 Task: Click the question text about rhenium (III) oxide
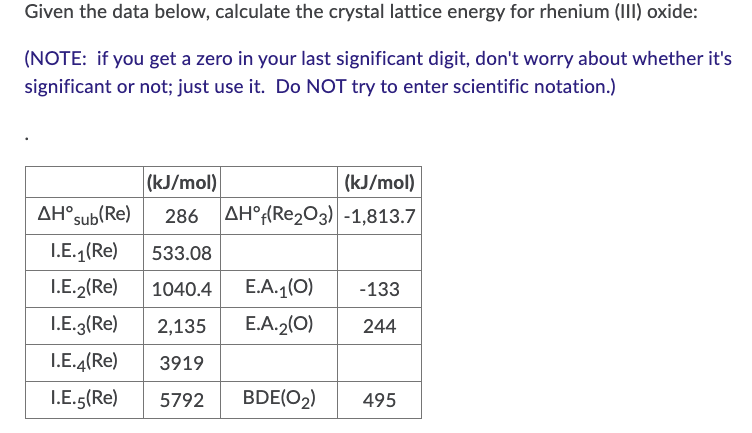pyautogui.click(x=361, y=12)
